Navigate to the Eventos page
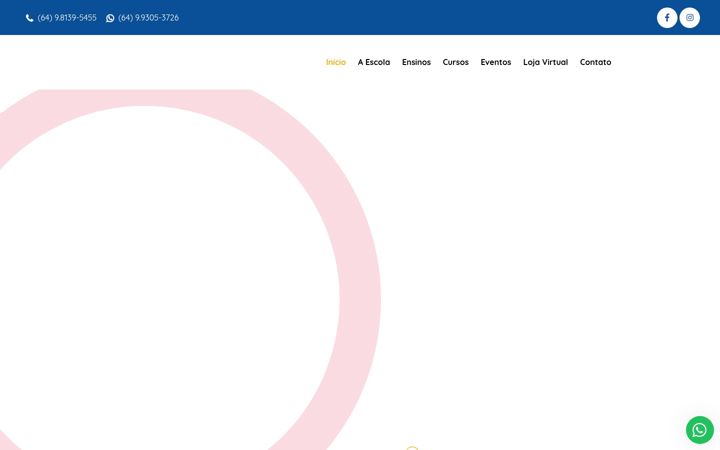The image size is (720, 450). coord(496,62)
